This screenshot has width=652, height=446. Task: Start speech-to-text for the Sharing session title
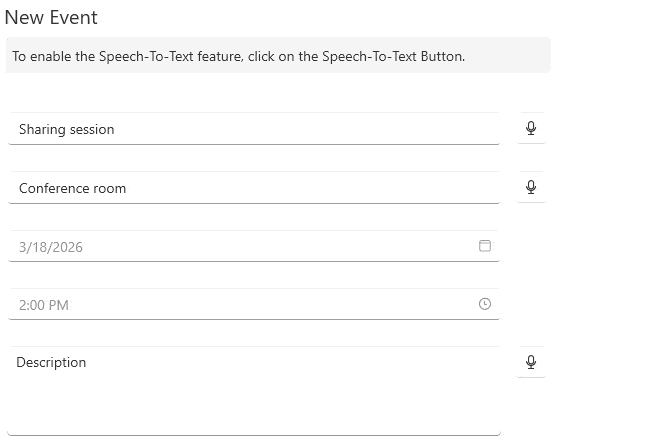pos(531,128)
